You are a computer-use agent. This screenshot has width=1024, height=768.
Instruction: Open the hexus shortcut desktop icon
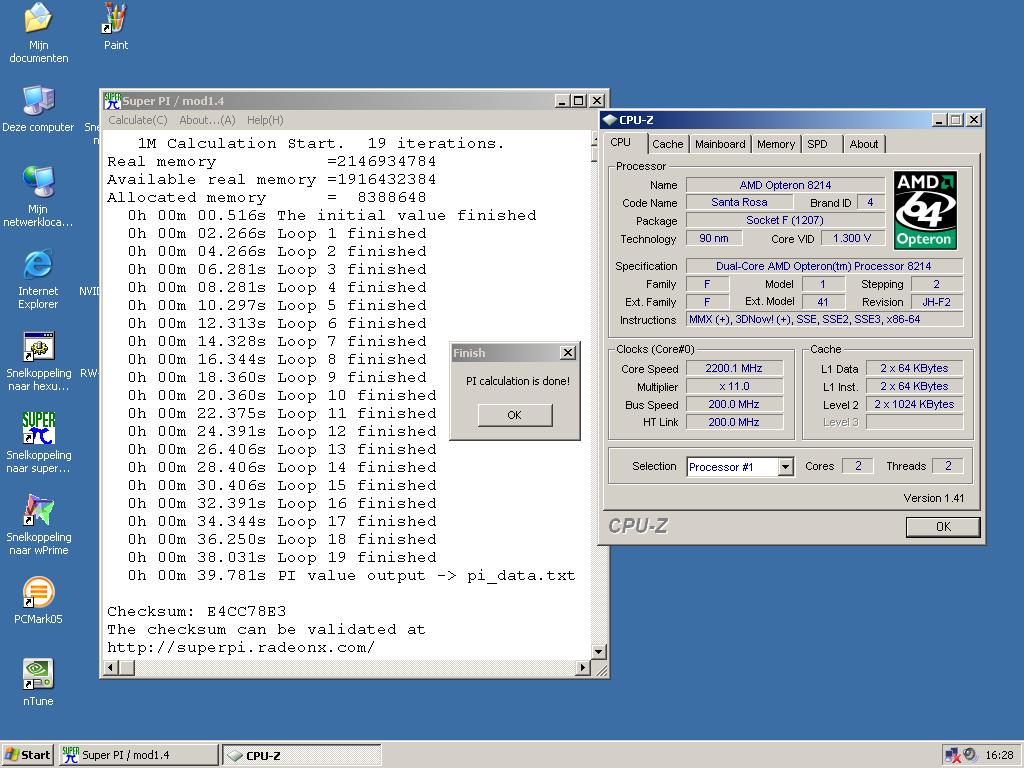click(39, 361)
